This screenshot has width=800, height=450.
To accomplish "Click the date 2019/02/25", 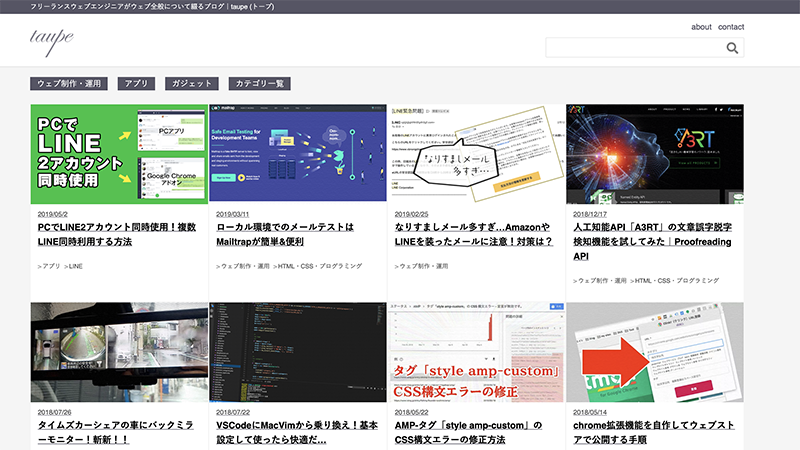I will coord(411,214).
